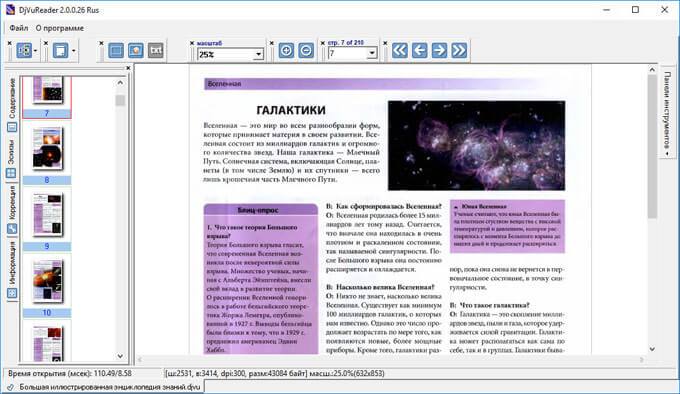Open the page number dropdown showing 7
Image resolution: width=680 pixels, height=394 pixels.
click(x=372, y=53)
